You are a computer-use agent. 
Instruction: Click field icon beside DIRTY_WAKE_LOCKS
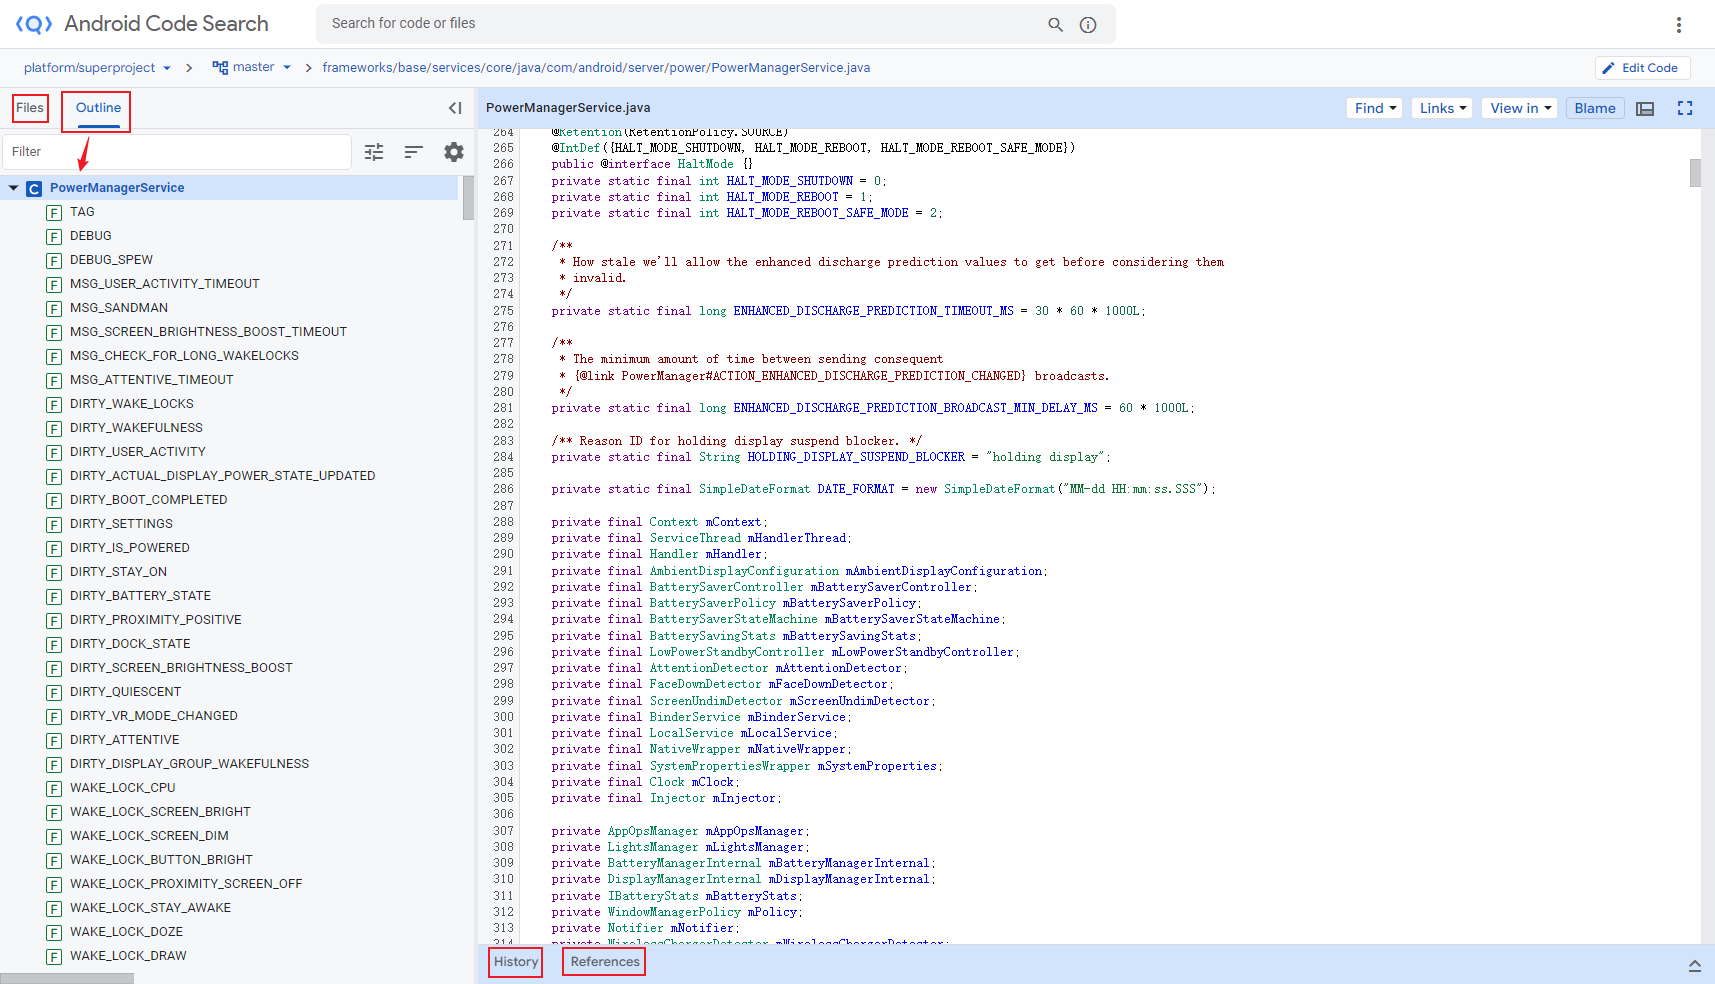point(54,404)
